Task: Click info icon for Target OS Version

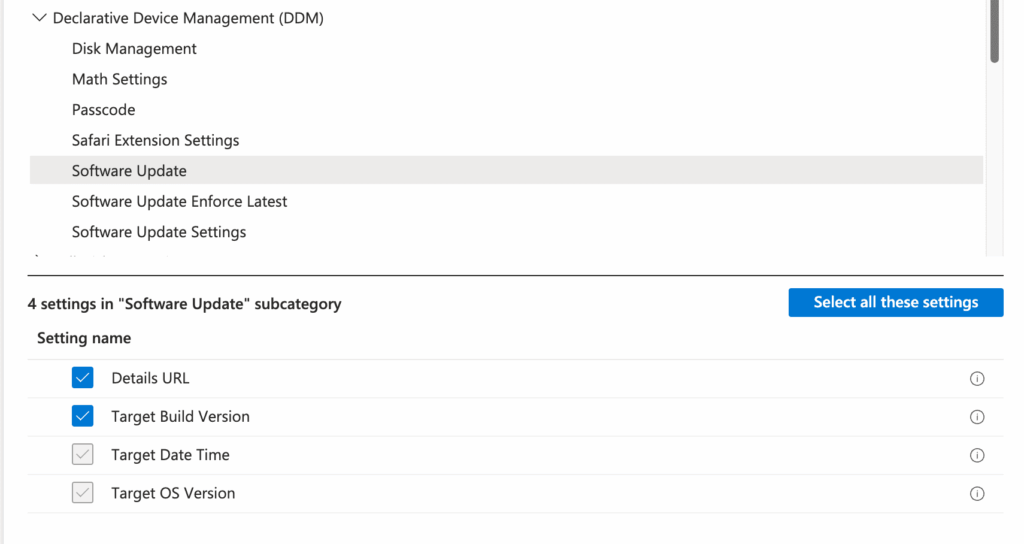Action: (x=977, y=493)
